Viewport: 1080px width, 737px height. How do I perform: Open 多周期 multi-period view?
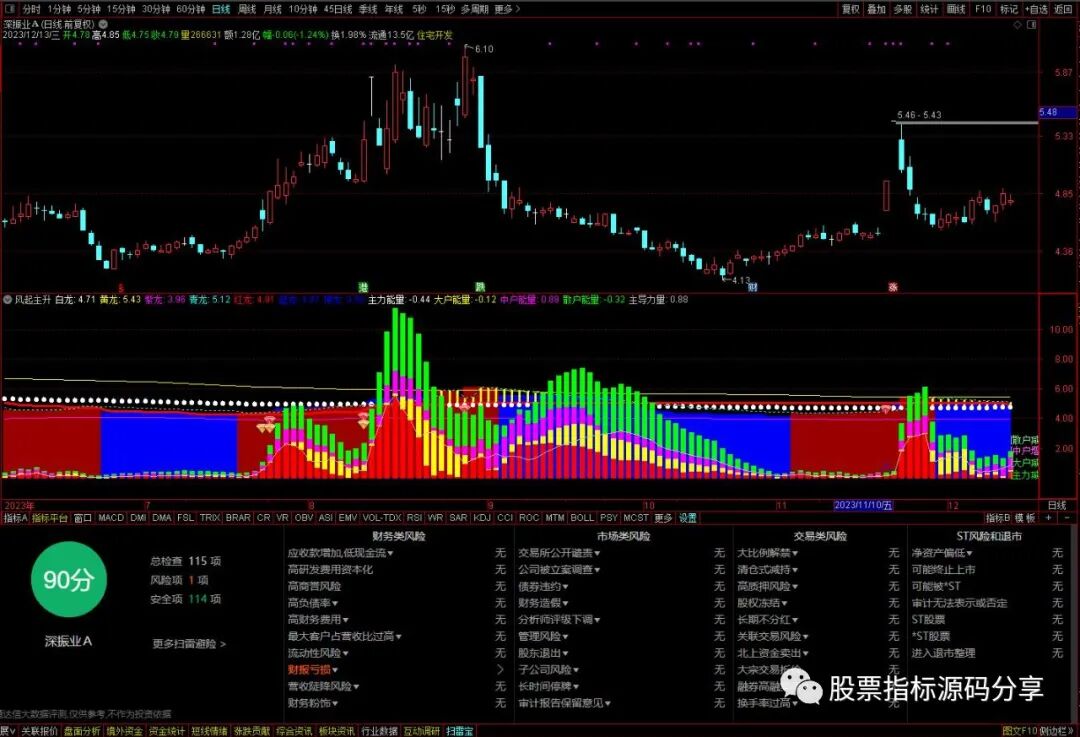(x=474, y=9)
